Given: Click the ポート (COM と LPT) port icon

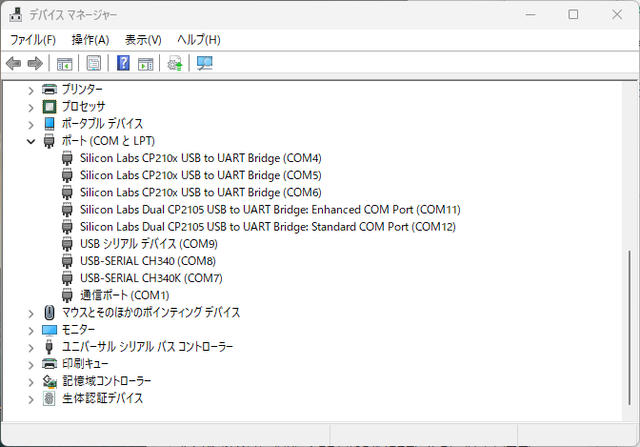Looking at the screenshot, I should point(49,141).
